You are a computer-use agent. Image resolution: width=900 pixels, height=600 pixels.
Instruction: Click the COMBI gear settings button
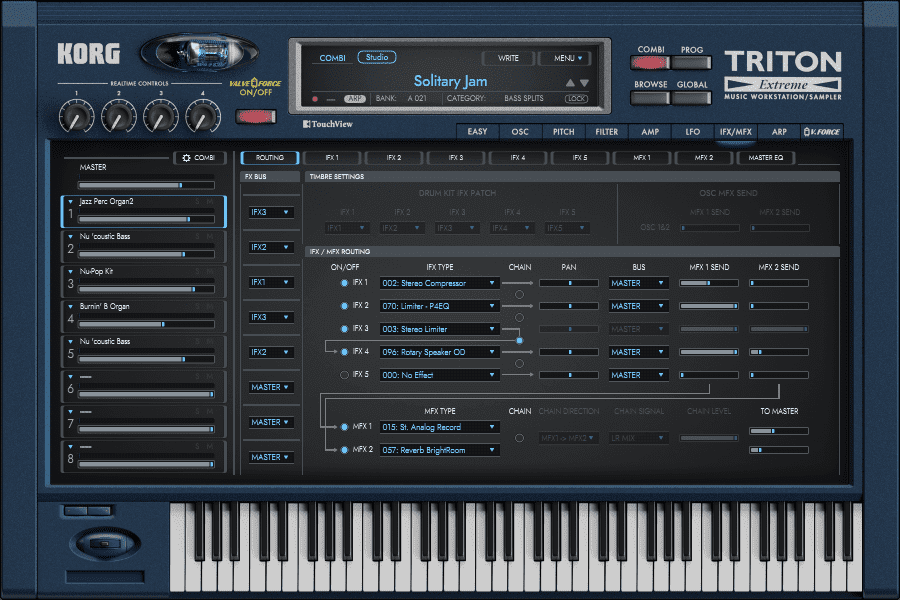point(199,158)
